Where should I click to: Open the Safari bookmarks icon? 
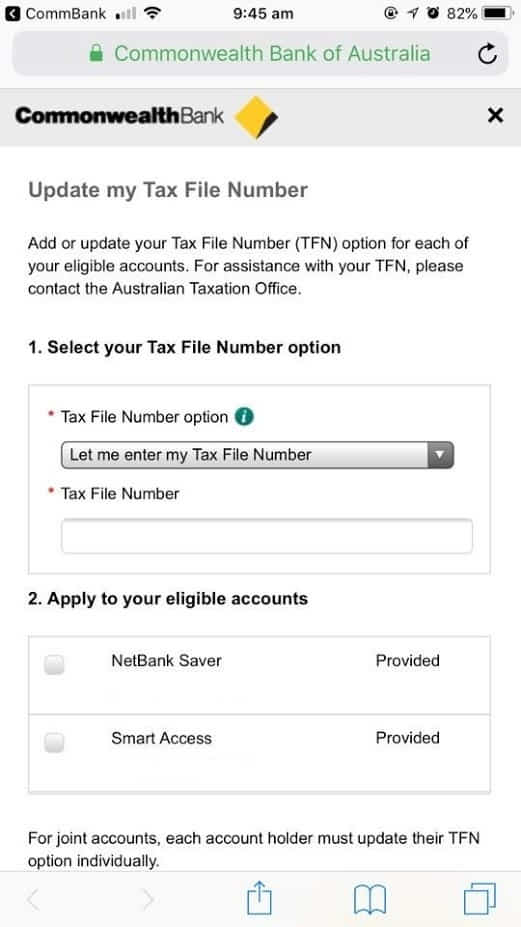pyautogui.click(x=370, y=900)
